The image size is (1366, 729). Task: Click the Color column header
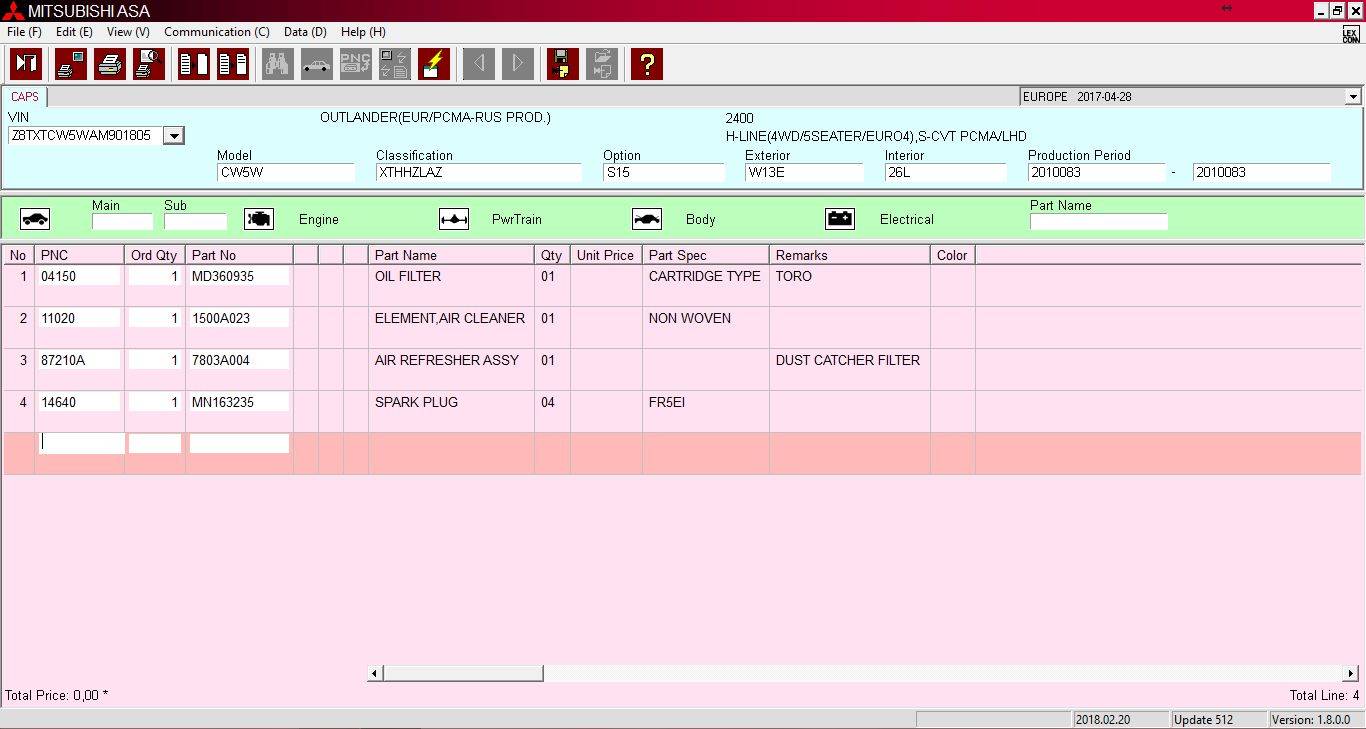pyautogui.click(x=952, y=255)
